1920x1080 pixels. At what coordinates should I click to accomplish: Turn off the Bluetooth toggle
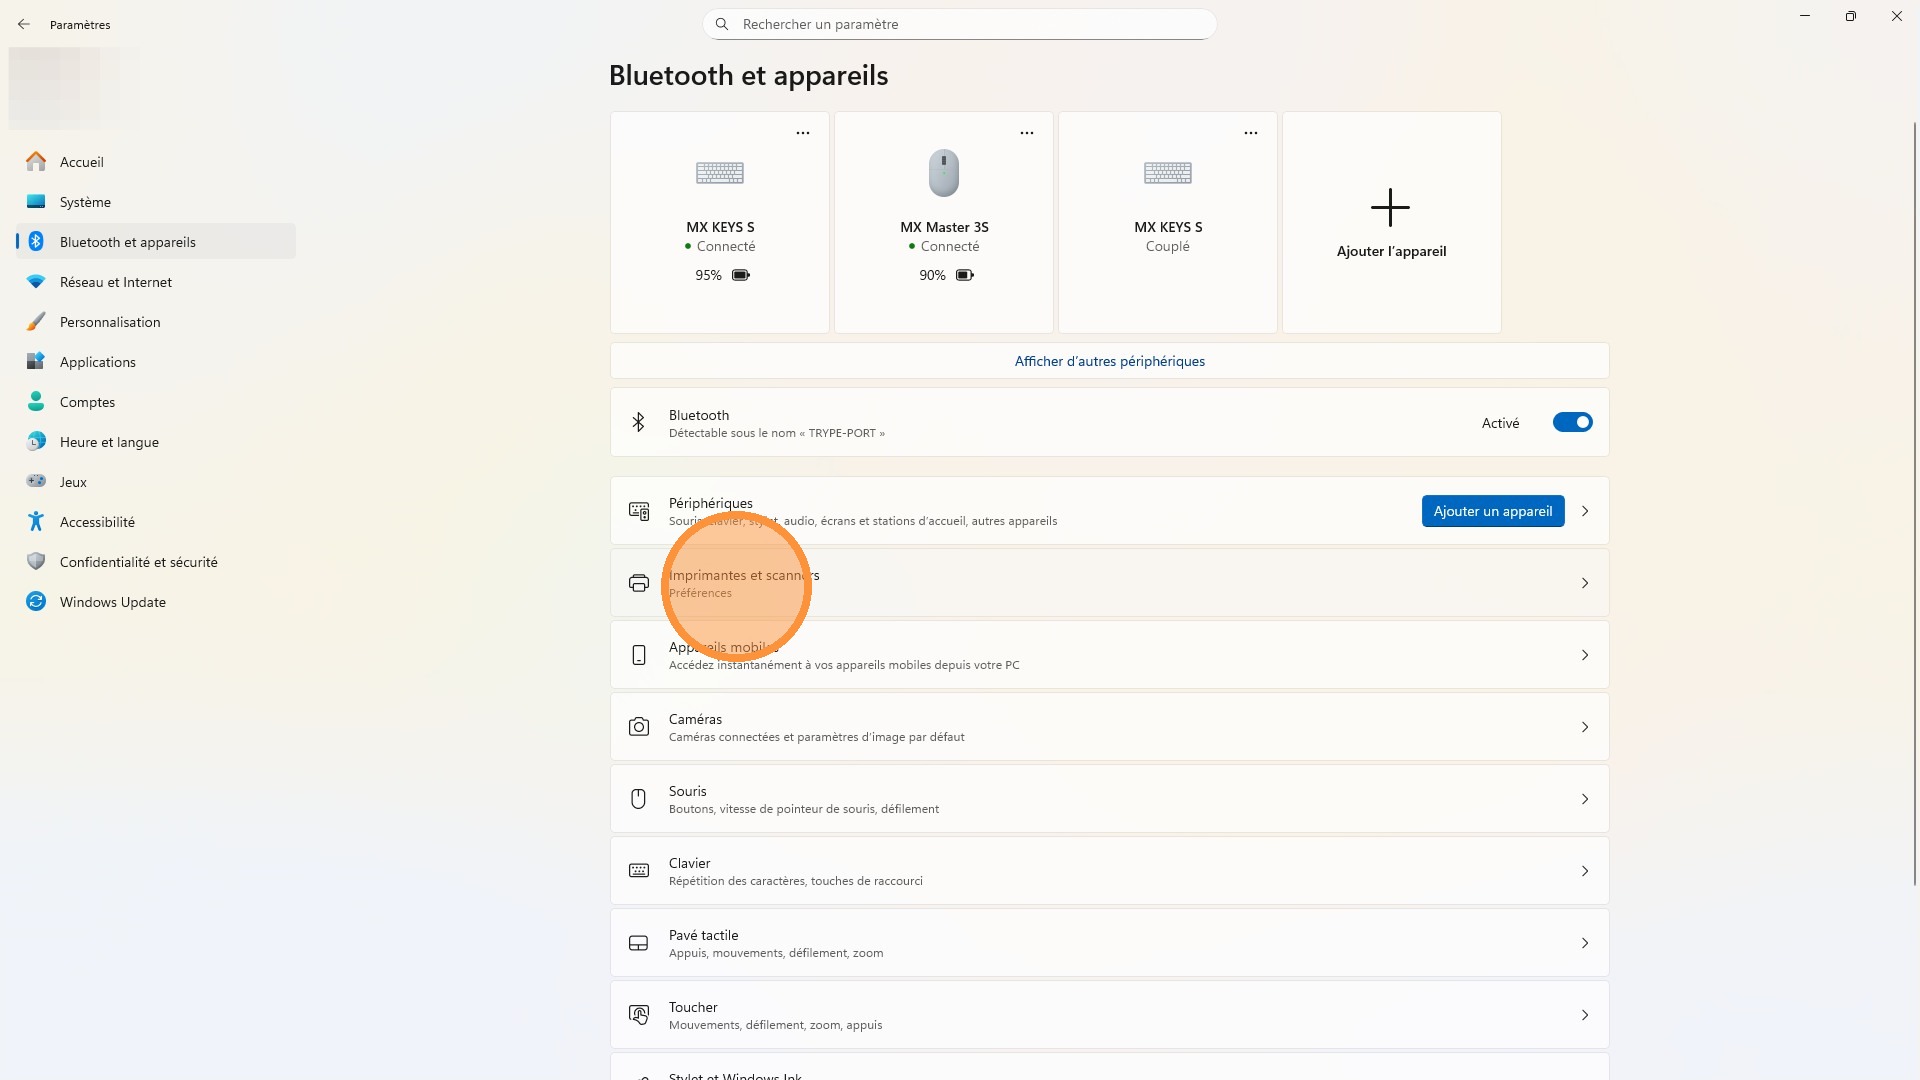point(1572,423)
